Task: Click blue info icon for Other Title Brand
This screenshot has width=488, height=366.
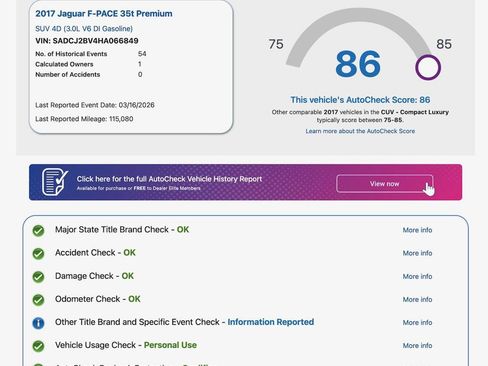Action: pyautogui.click(x=38, y=323)
